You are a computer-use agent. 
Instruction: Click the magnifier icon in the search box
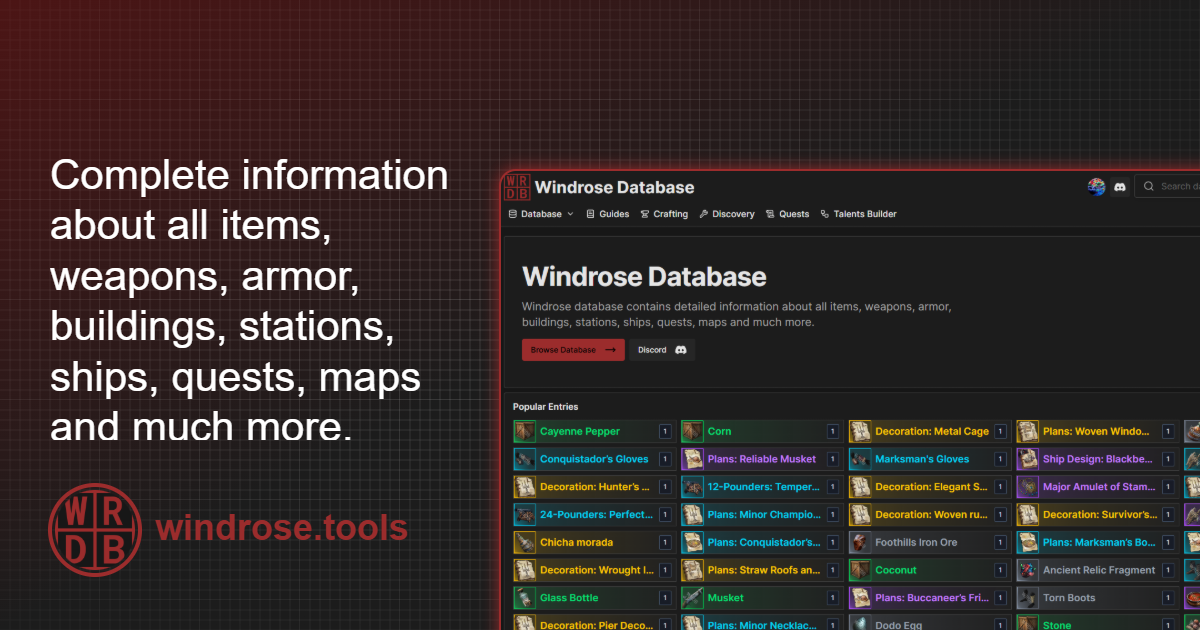pos(1150,186)
